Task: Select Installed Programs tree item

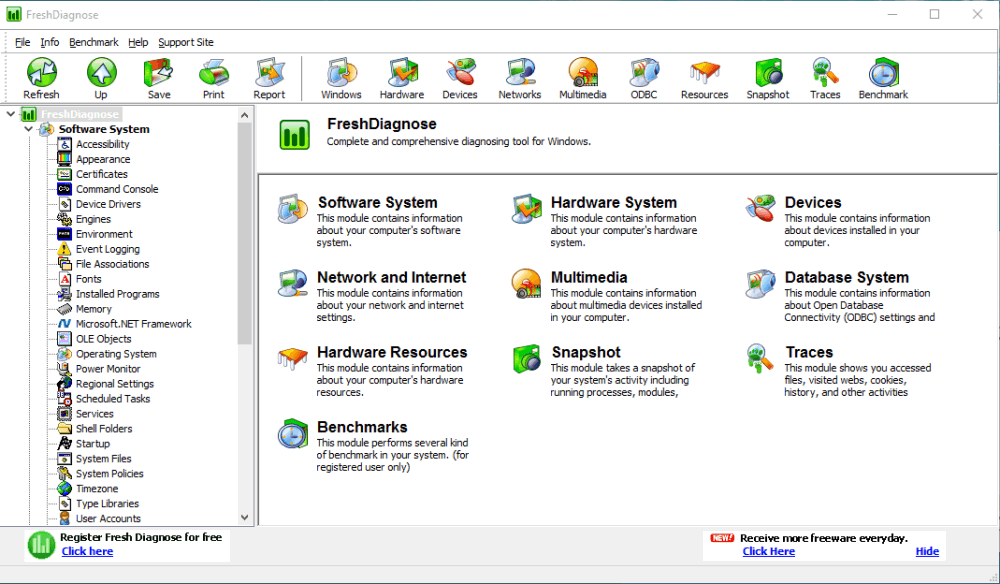Action: click(x=117, y=294)
